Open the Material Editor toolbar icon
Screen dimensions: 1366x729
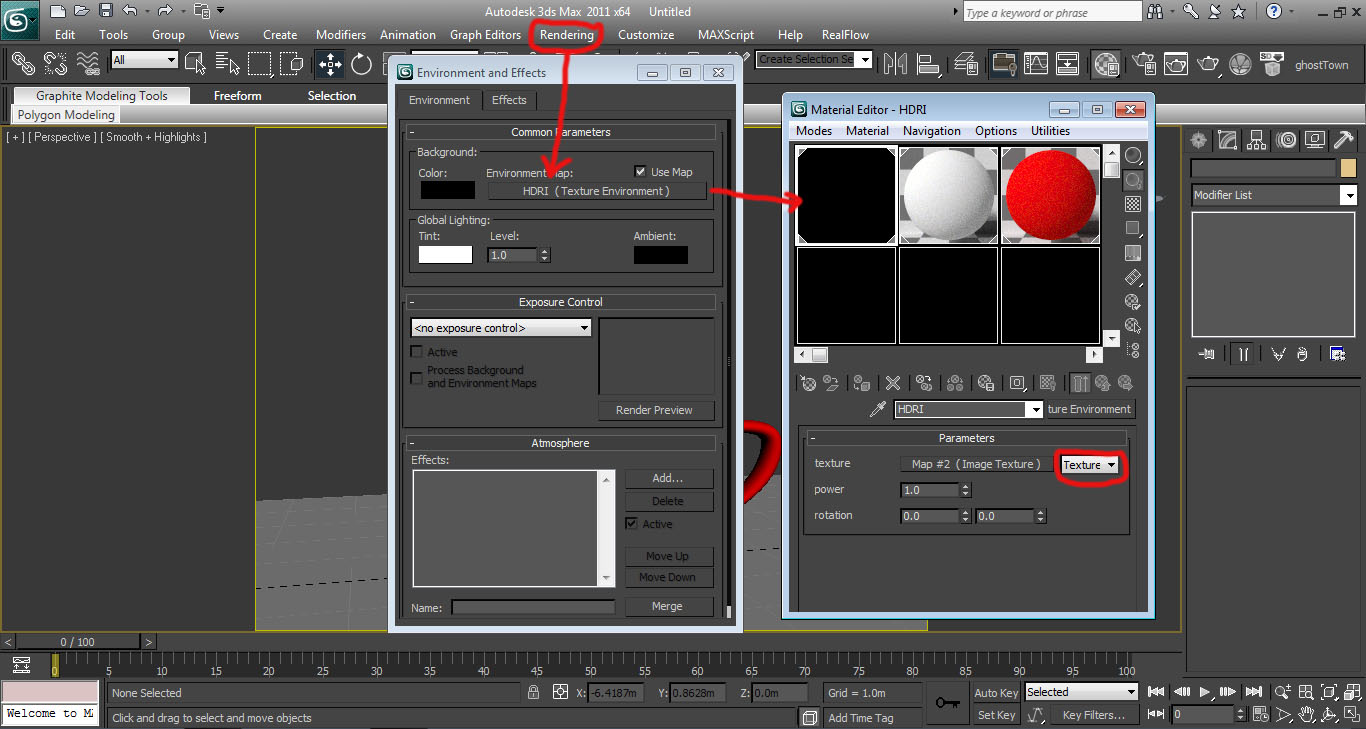pyautogui.click(x=1106, y=64)
